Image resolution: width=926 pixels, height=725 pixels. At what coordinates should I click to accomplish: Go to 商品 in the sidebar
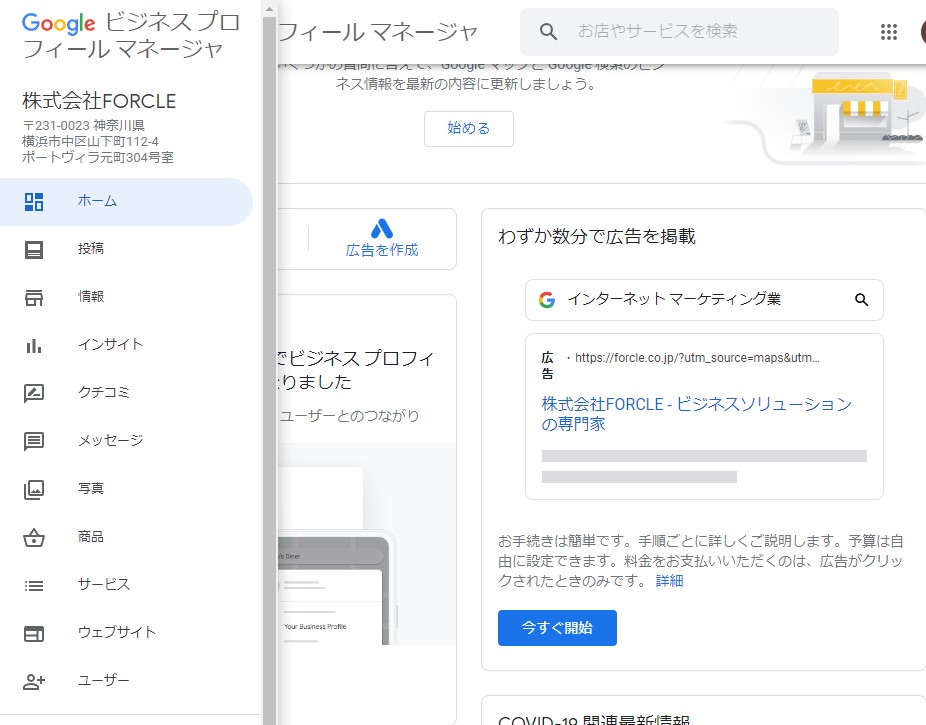click(x=126, y=537)
